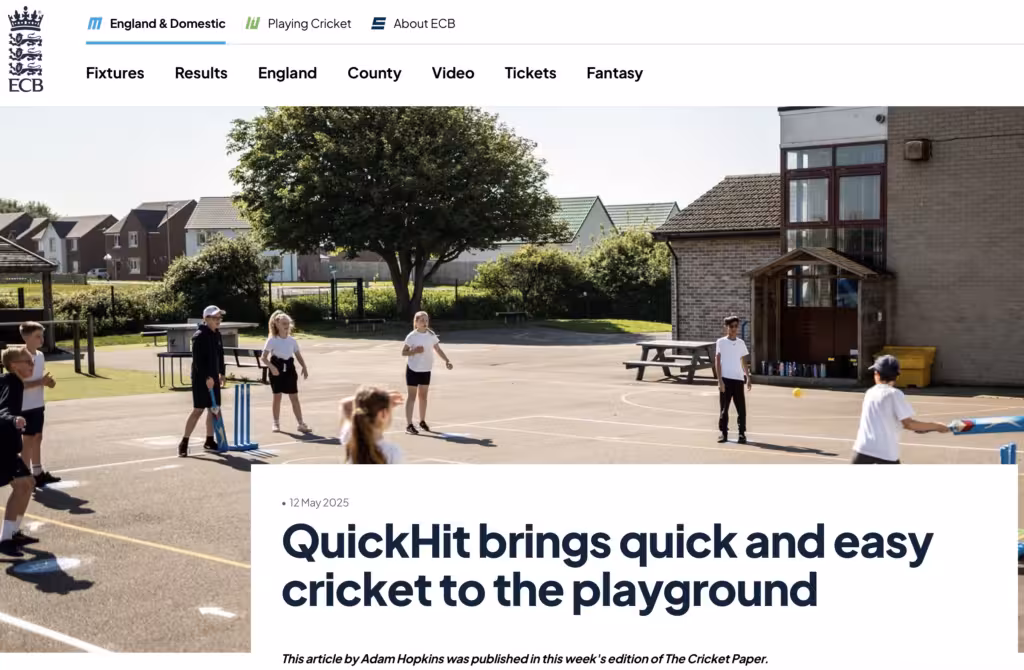Screen dimensions: 1024x670
Task: Click the ECB crown and lions logo
Action: click(25, 49)
